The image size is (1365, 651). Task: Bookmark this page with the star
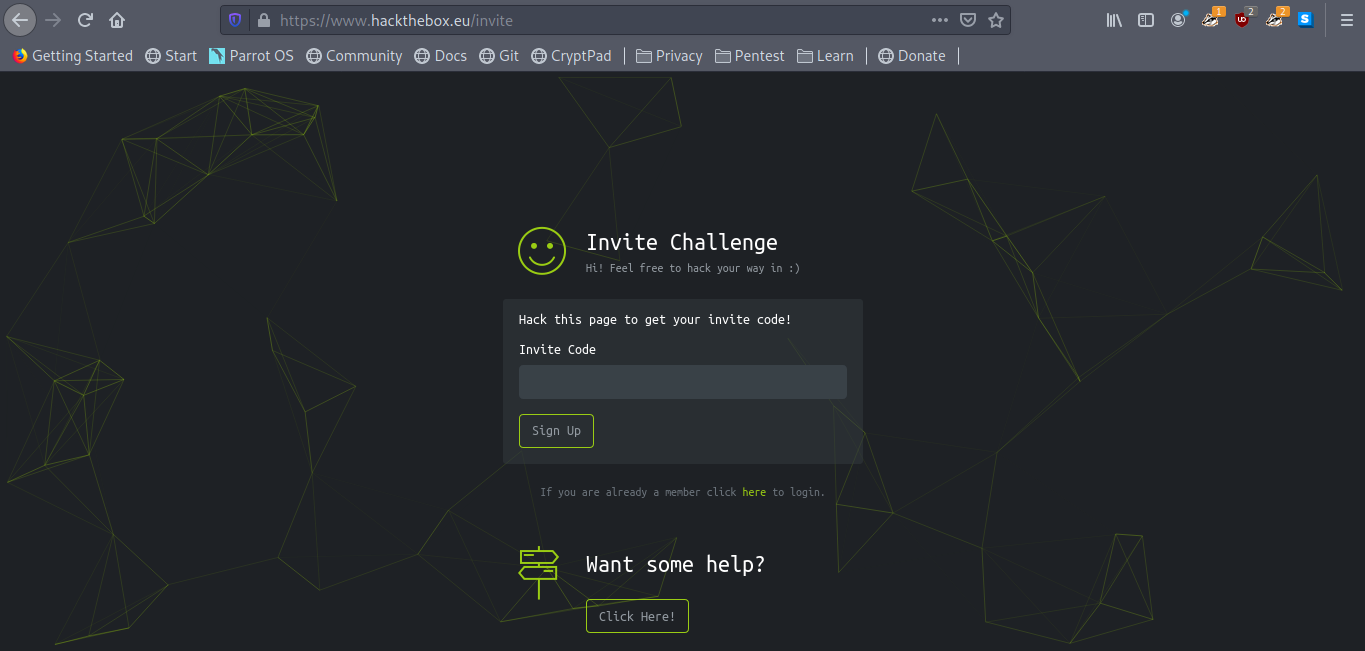[996, 20]
